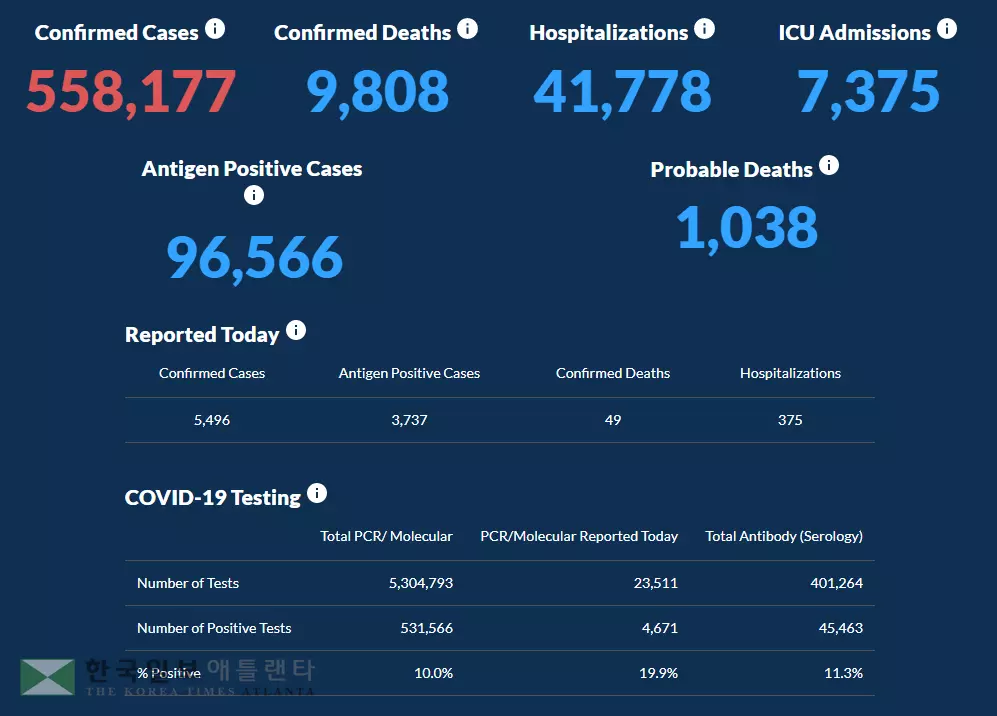Click the 9,808 confirmed deaths number
This screenshot has height=716, width=997.
click(x=378, y=91)
